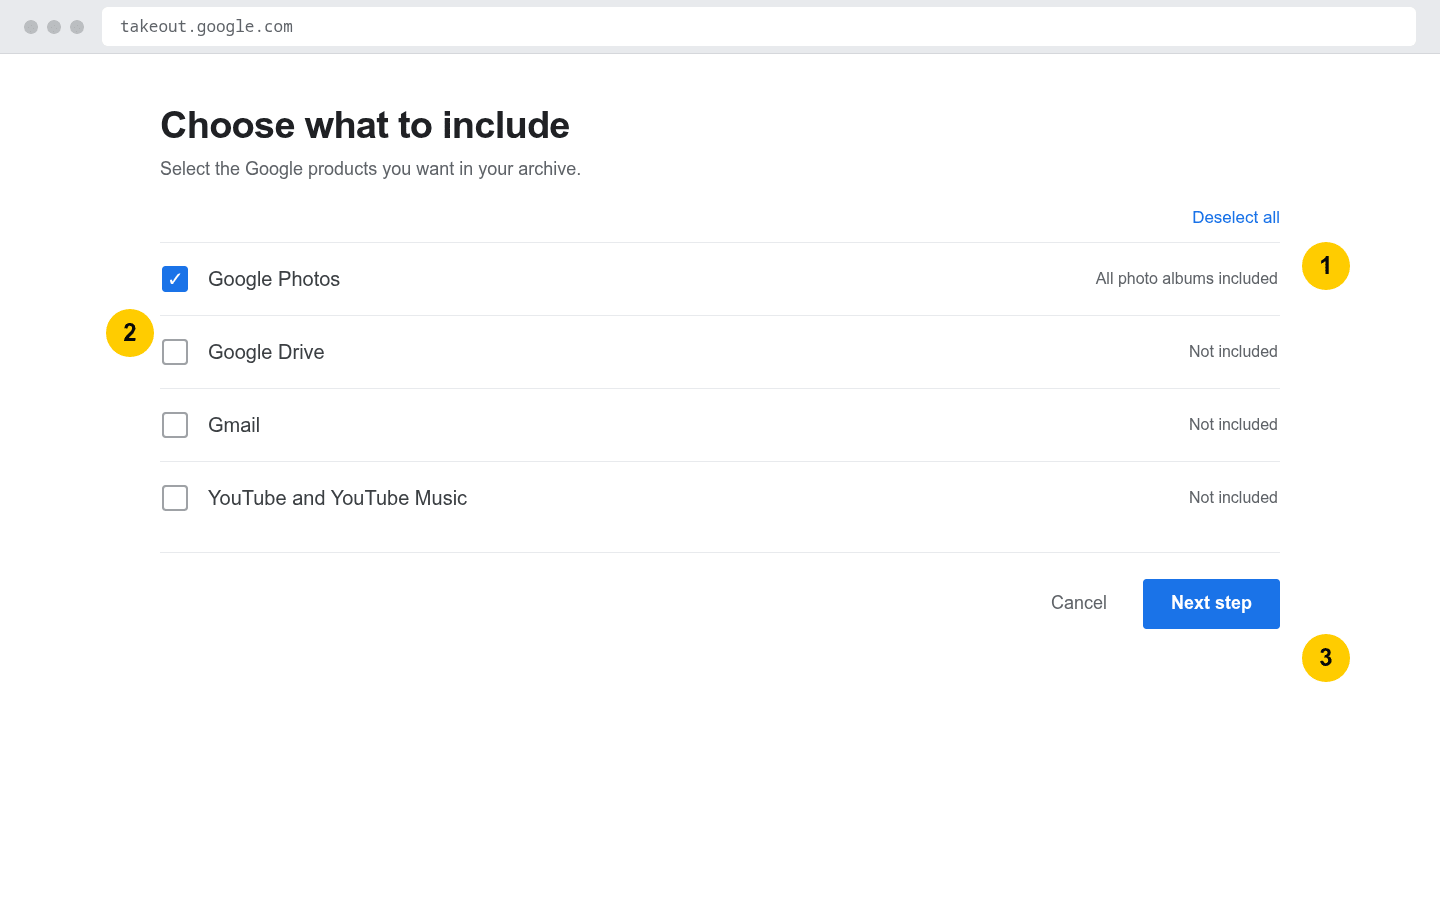Image resolution: width=1440 pixels, height=900 pixels.
Task: Proceed with the Next step button
Action: click(x=1211, y=604)
